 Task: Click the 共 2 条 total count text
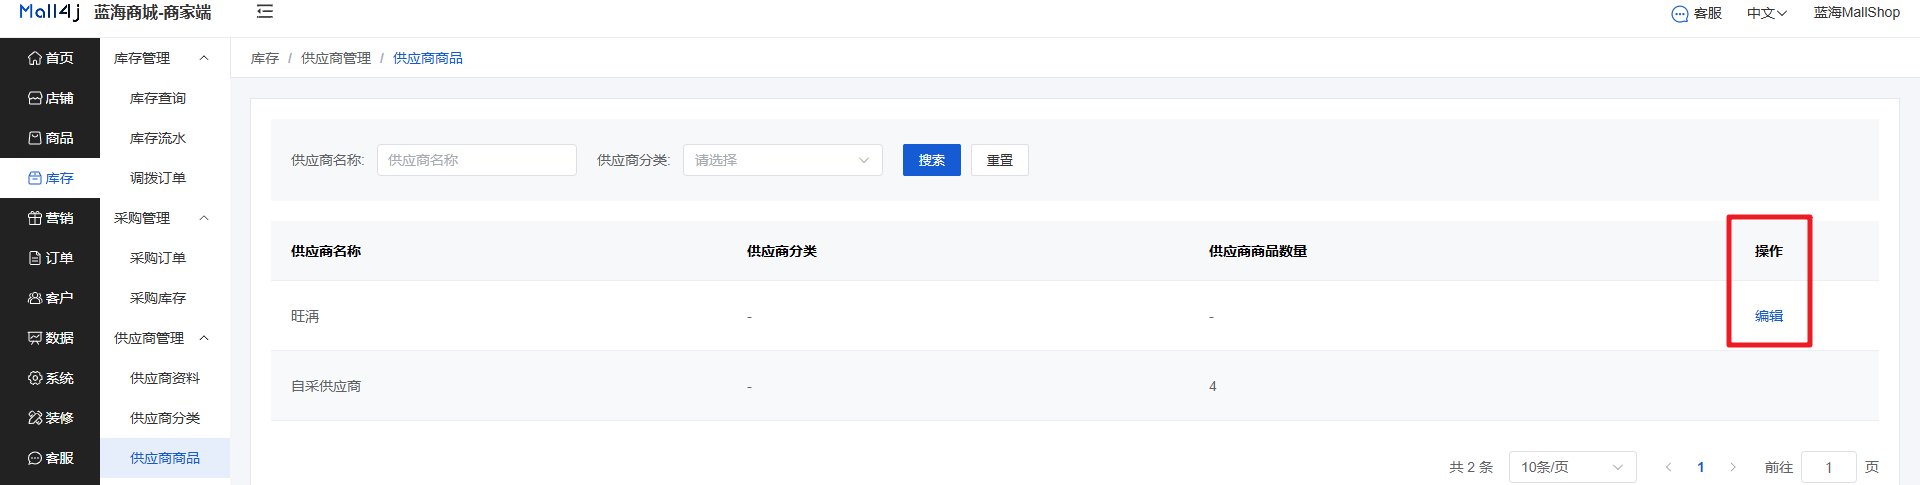pos(1471,467)
